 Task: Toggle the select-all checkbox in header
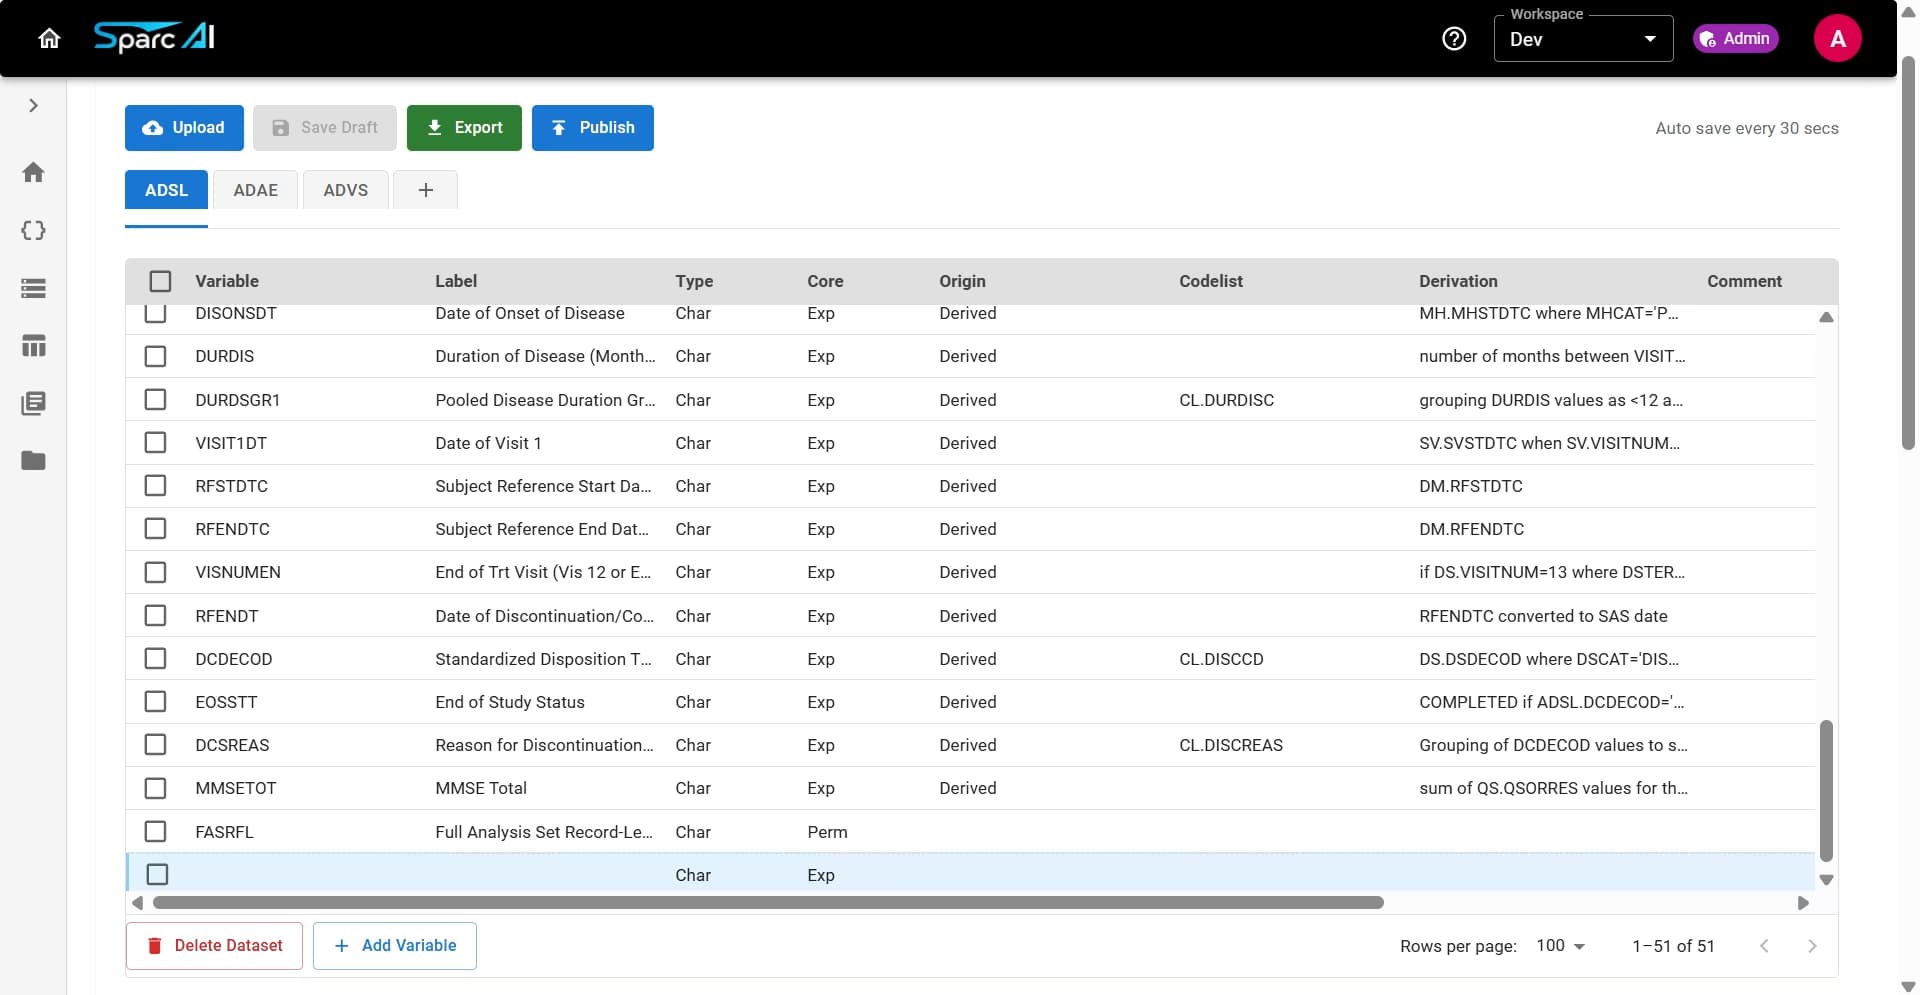[160, 281]
